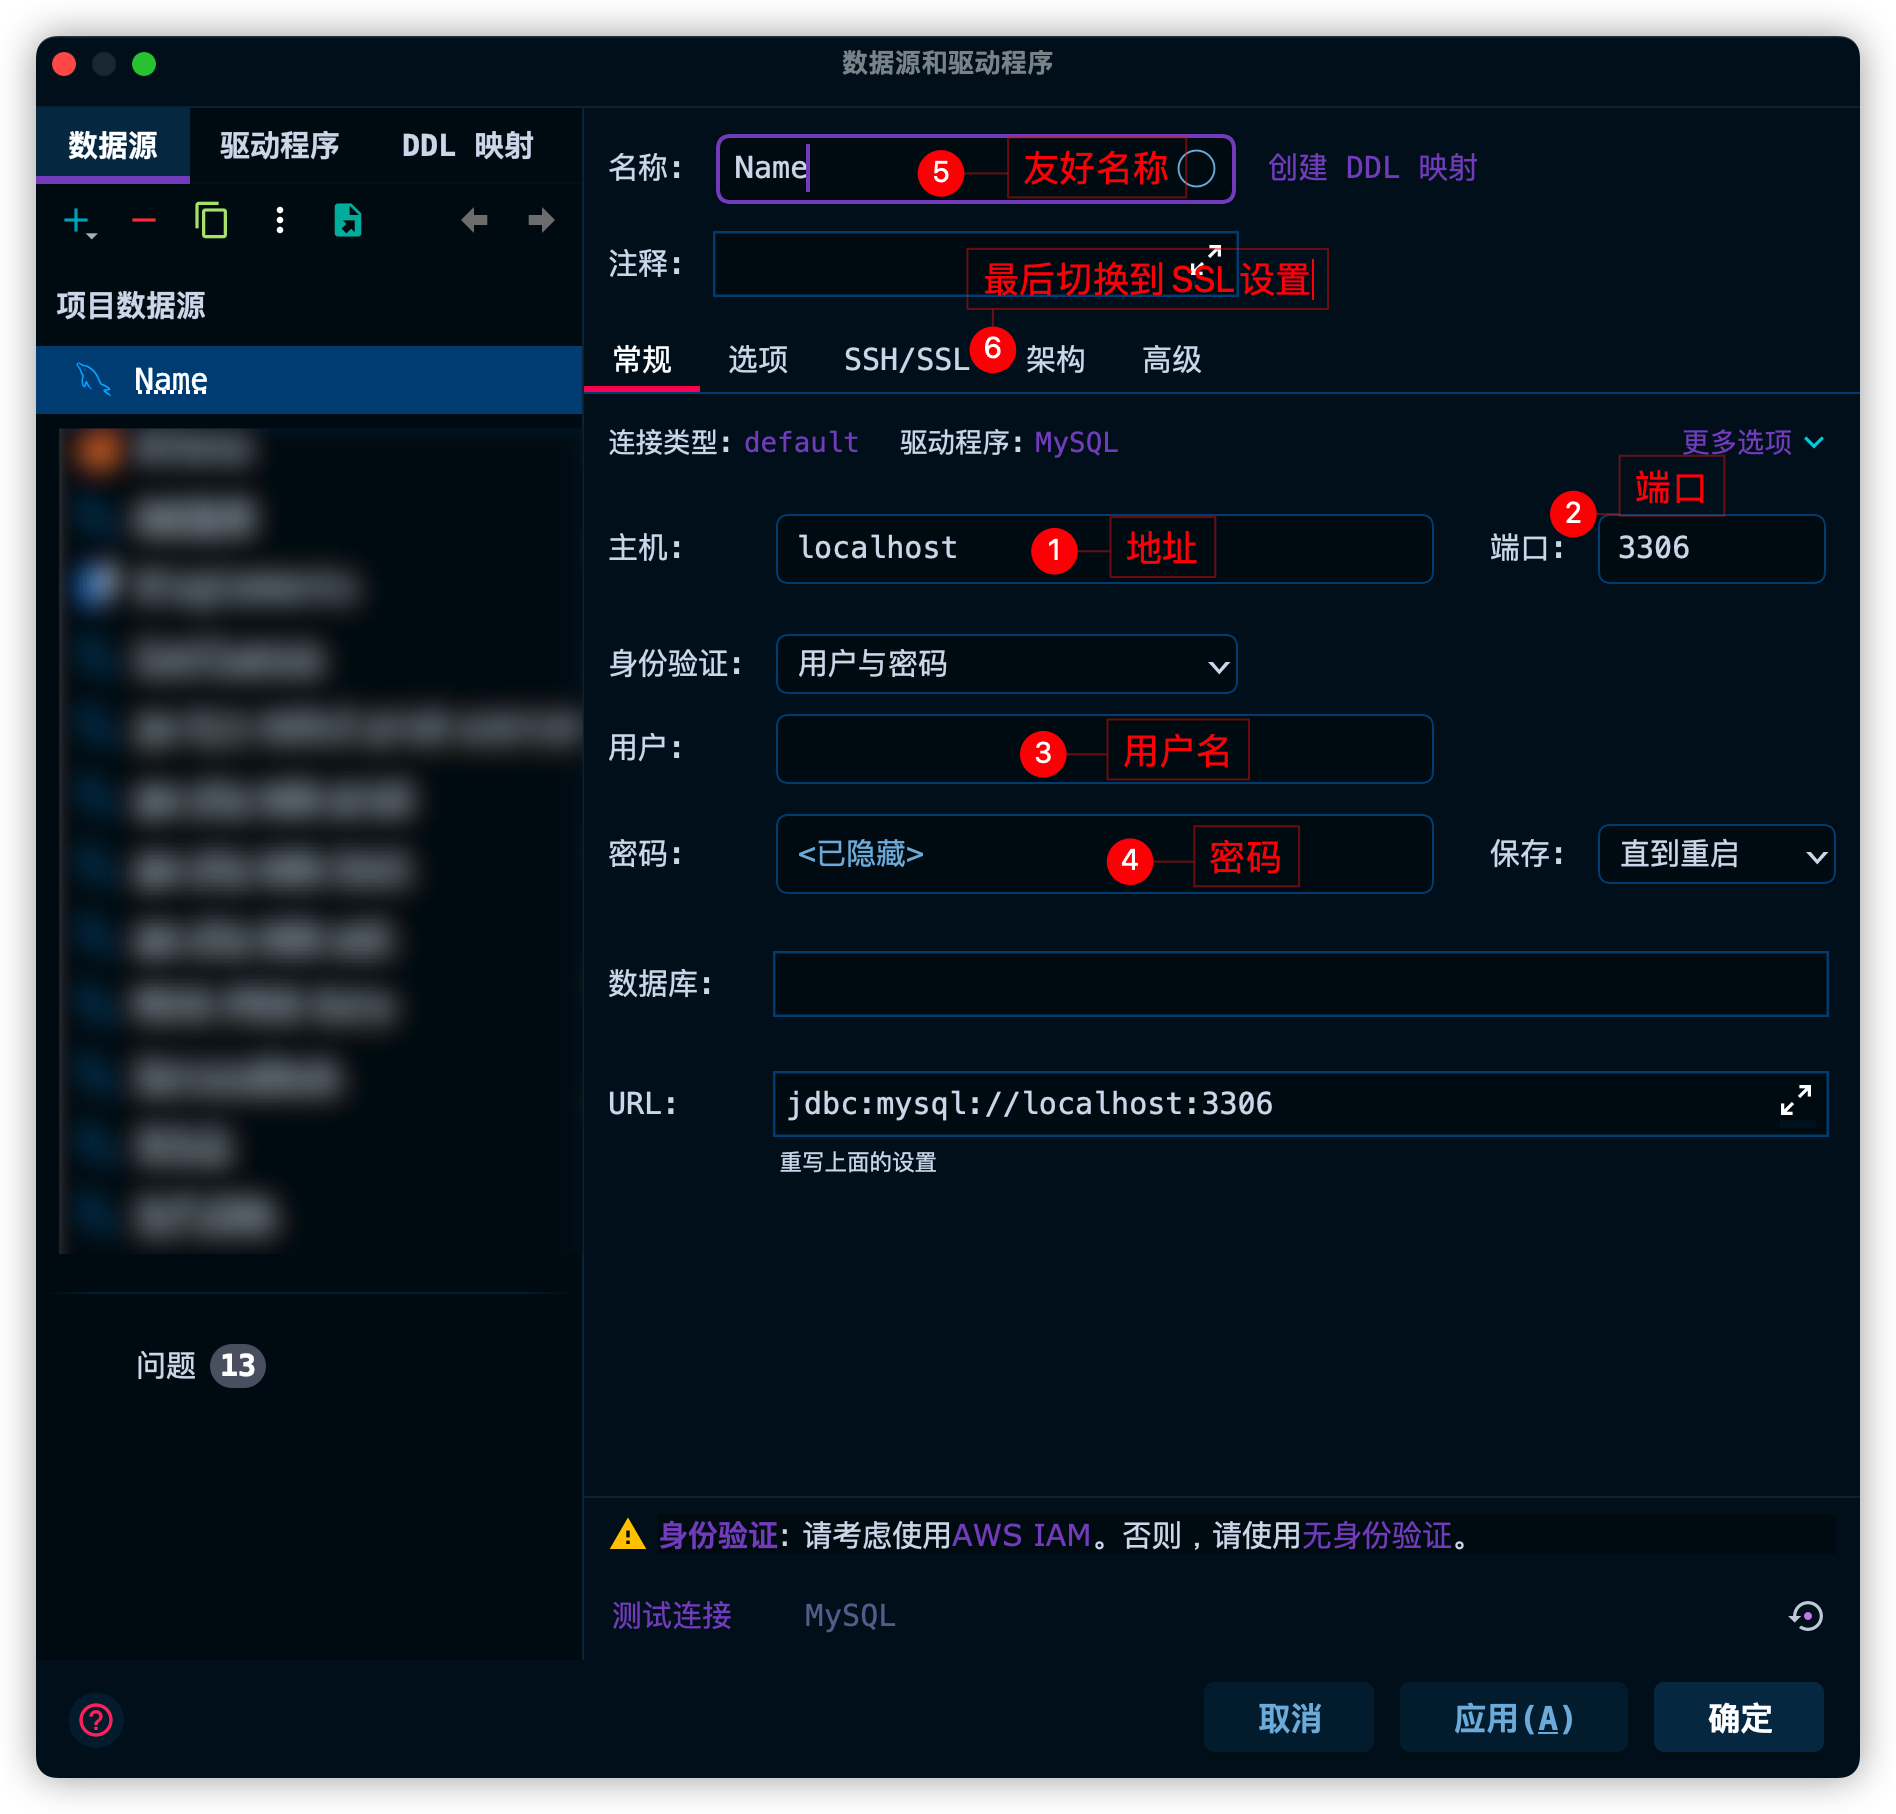This screenshot has height=1814, width=1896.
Task: Open the 身份验证 authentication method dropdown
Action: 1005,664
